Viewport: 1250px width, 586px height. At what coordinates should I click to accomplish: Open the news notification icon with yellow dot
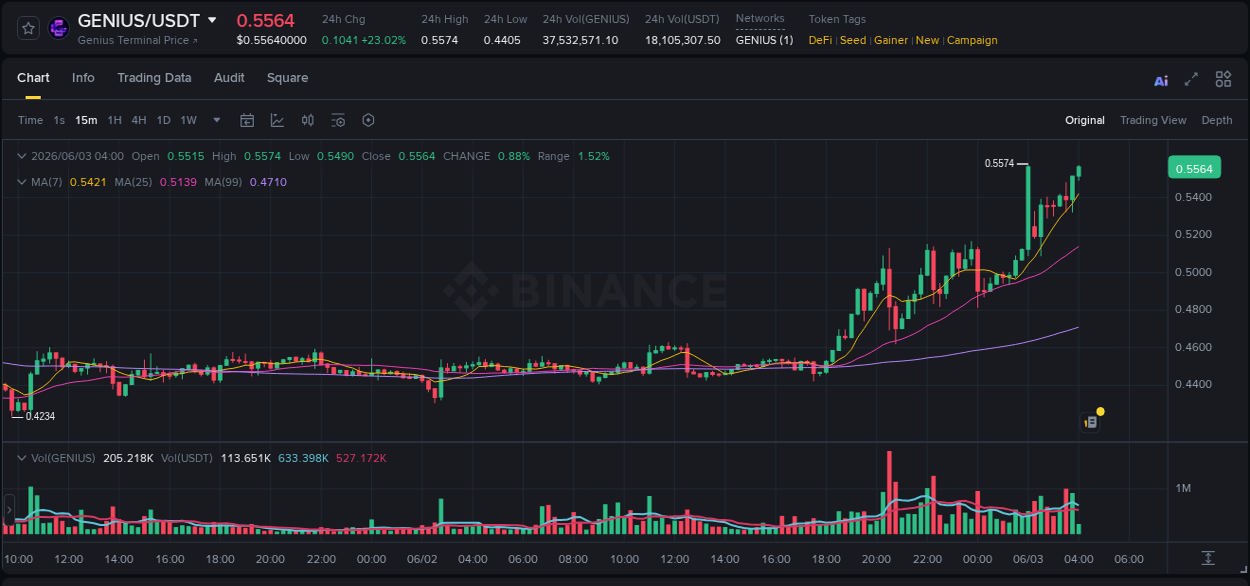pyautogui.click(x=1093, y=420)
